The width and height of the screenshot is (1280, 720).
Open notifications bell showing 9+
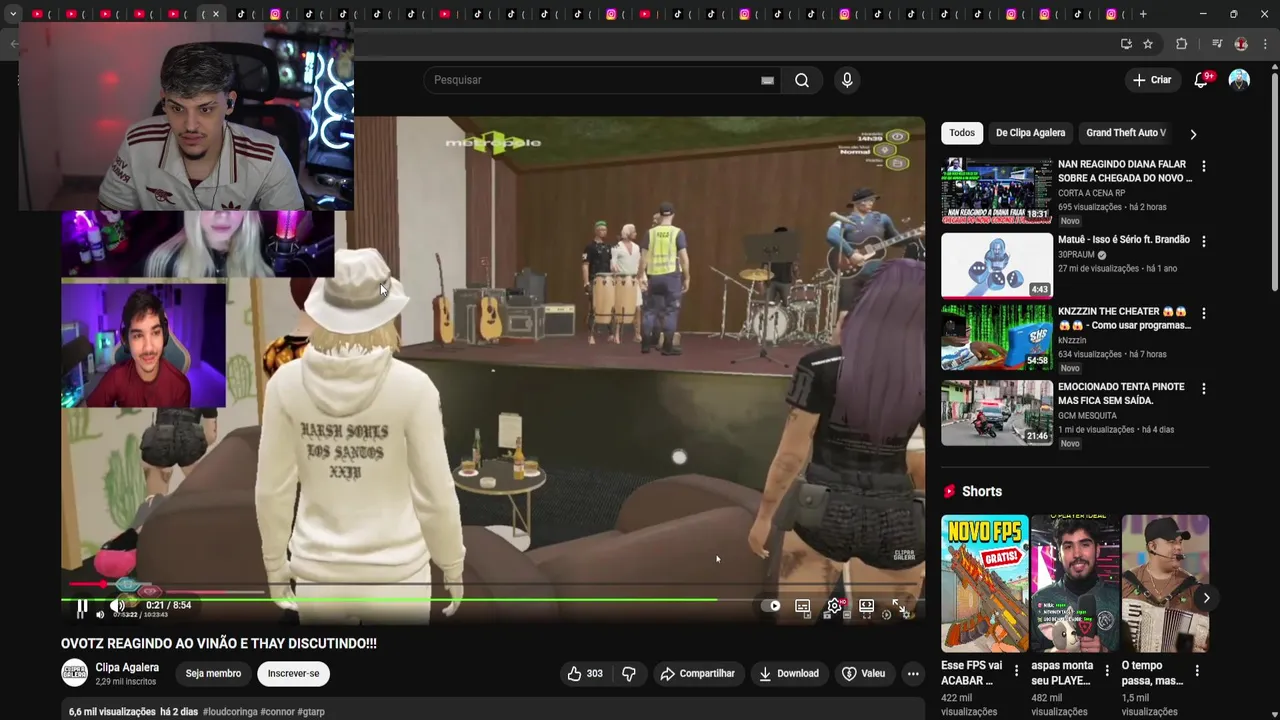(1201, 80)
